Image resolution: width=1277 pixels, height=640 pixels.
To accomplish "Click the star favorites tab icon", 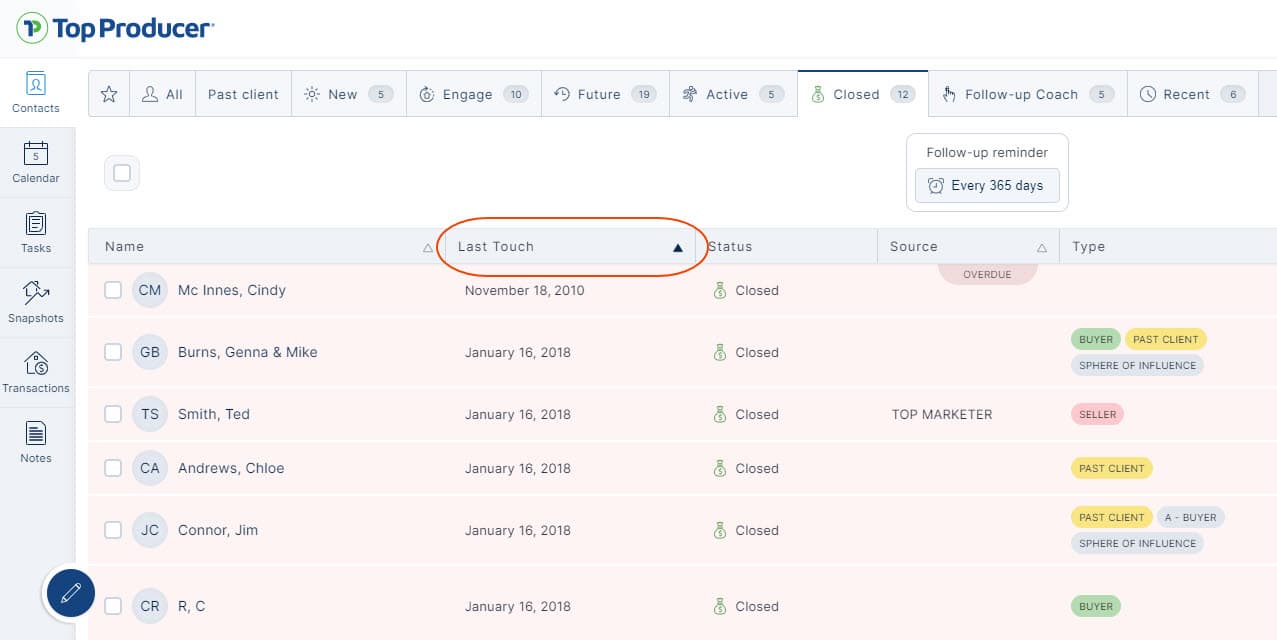I will pyautogui.click(x=109, y=94).
